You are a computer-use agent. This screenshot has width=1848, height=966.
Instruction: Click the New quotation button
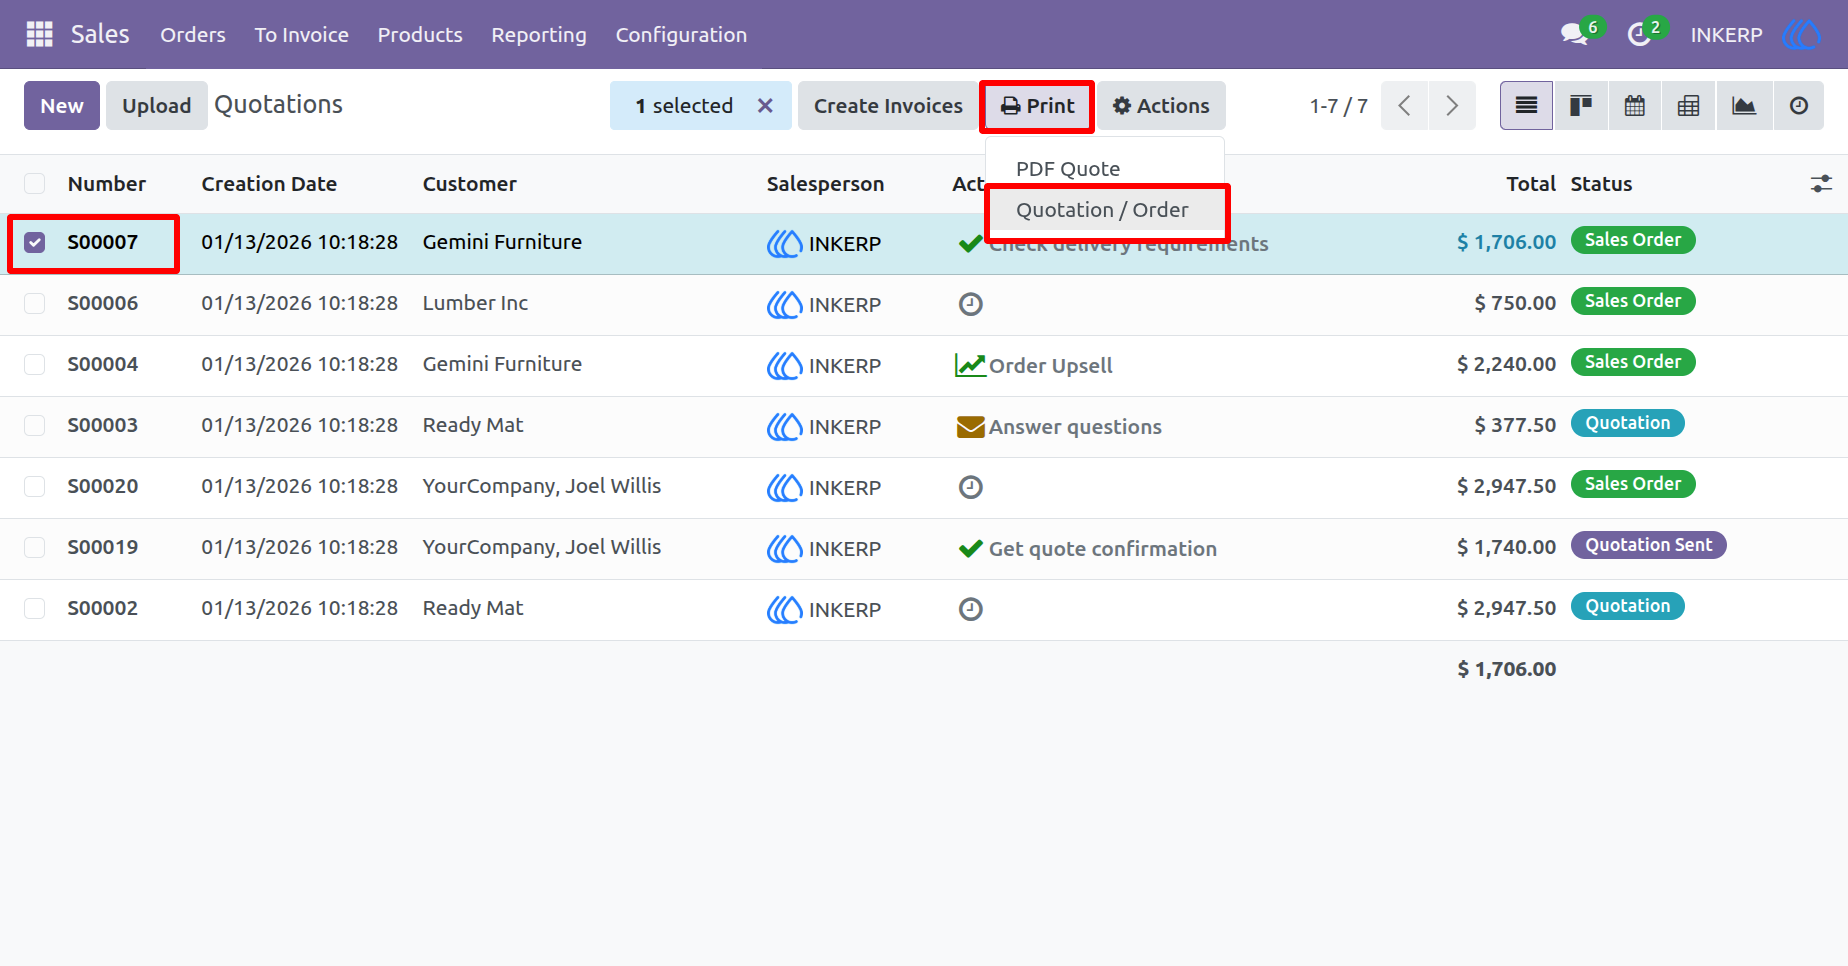[x=62, y=106]
